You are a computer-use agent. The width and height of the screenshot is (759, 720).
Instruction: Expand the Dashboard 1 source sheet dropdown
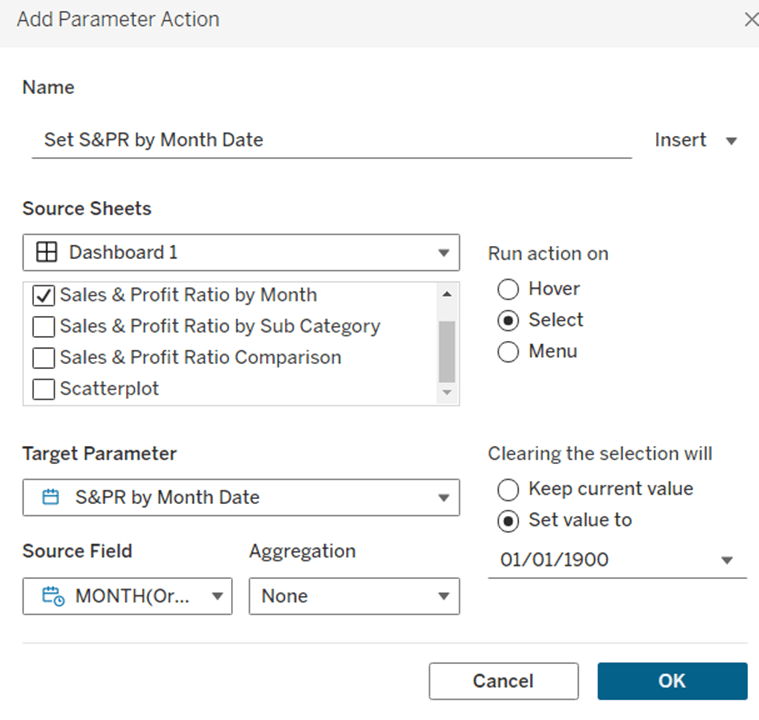click(443, 253)
